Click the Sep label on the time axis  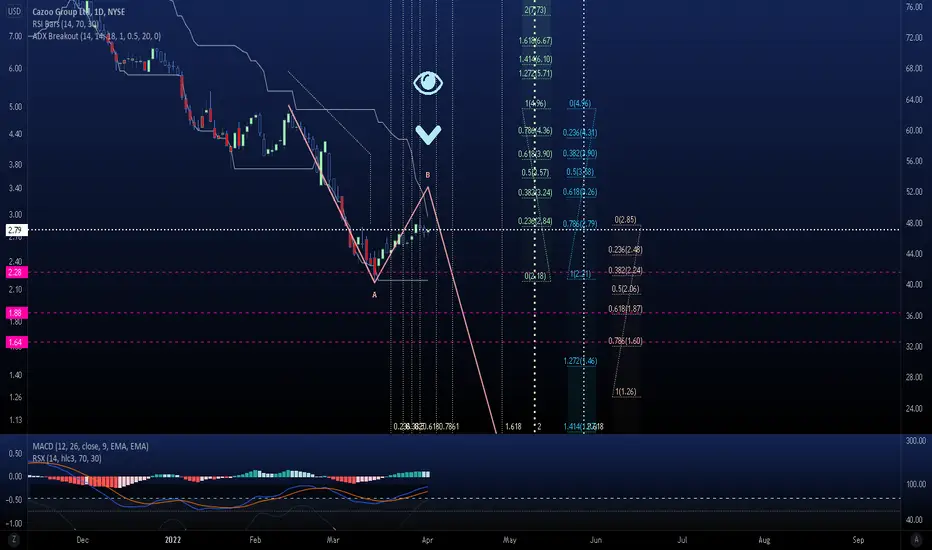click(x=858, y=540)
